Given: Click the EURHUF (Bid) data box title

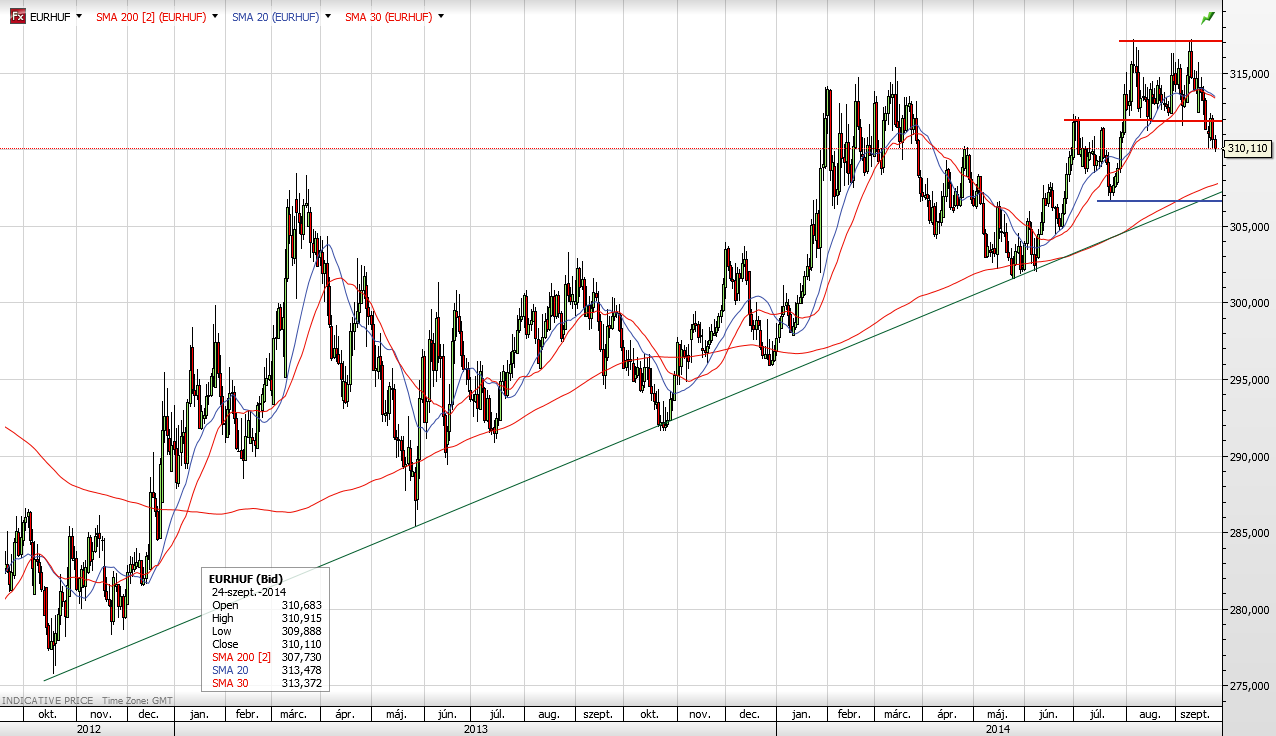Looking at the screenshot, I should 245,579.
